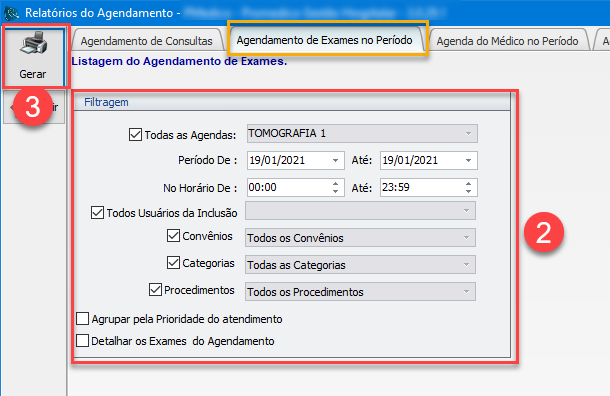Click the application icon in title bar

tap(11, 13)
